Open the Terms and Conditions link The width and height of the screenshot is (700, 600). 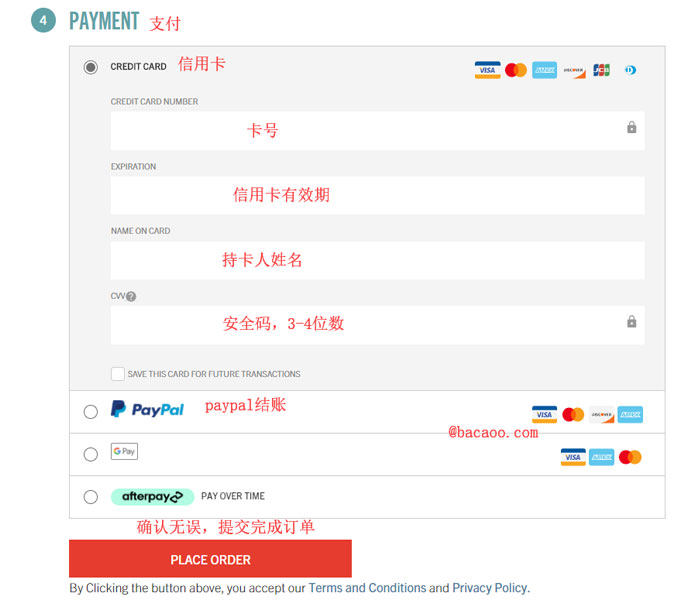(367, 588)
